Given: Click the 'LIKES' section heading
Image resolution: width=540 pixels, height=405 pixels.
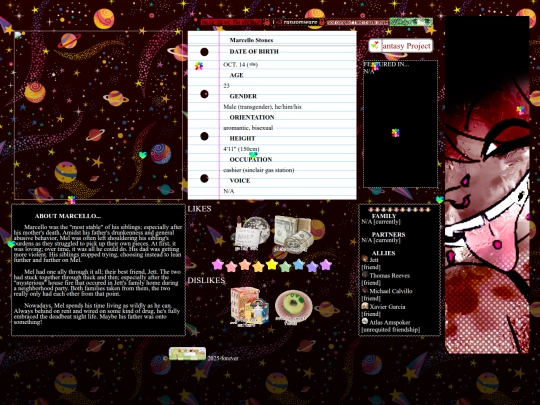Looking at the screenshot, I should point(199,209).
